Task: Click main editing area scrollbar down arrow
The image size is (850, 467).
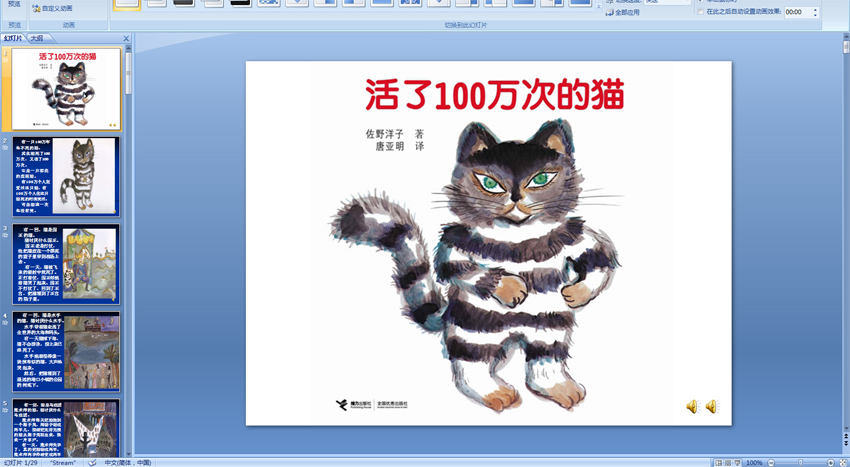Action: coord(846,430)
